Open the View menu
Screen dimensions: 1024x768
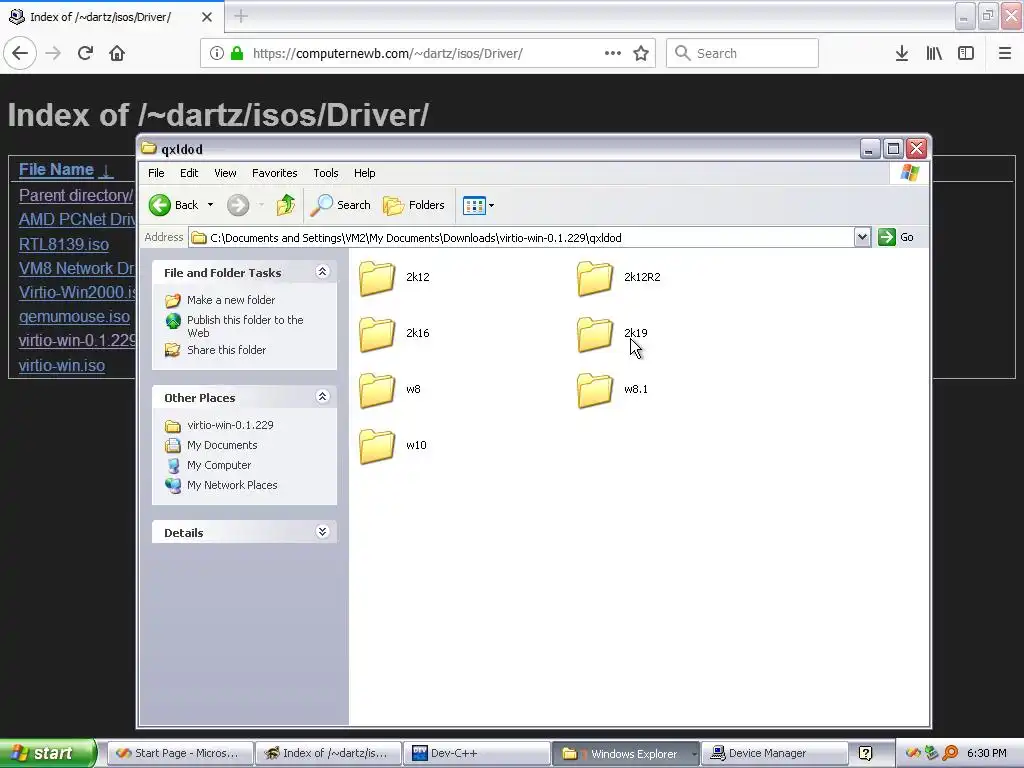tap(225, 173)
